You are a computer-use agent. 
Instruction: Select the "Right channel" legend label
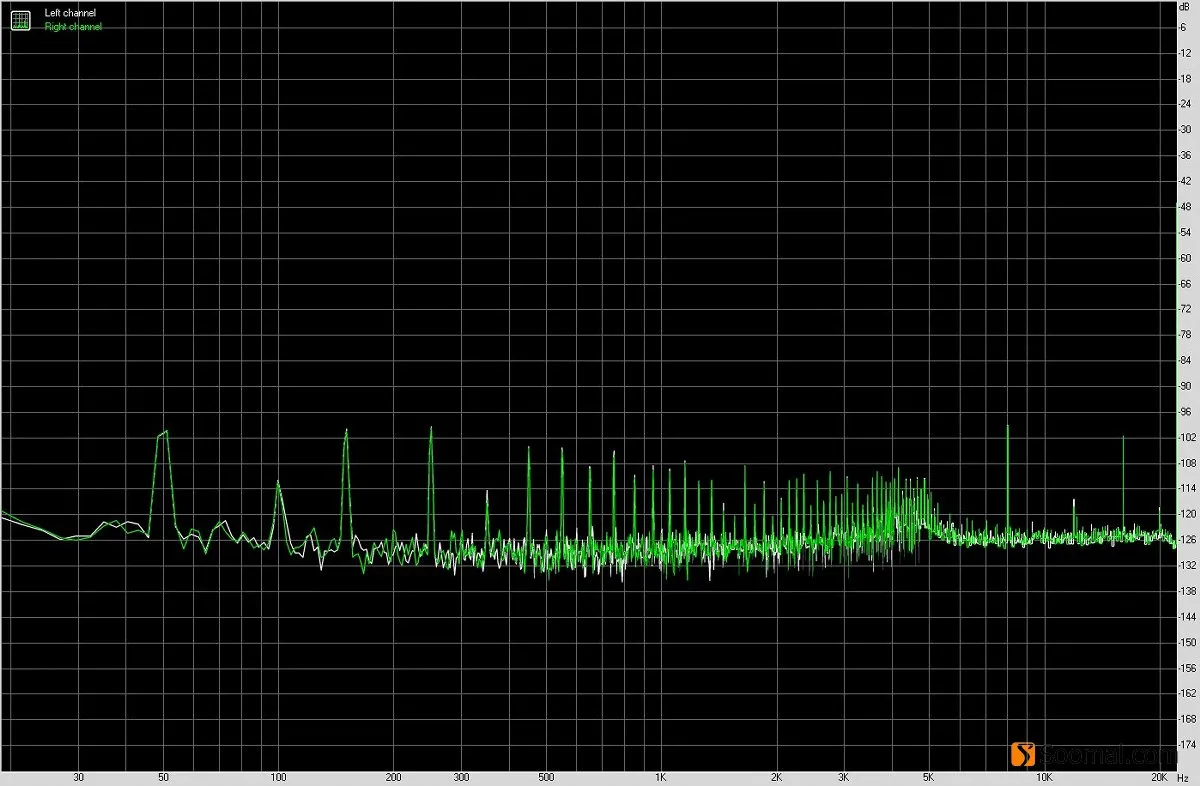[73, 27]
